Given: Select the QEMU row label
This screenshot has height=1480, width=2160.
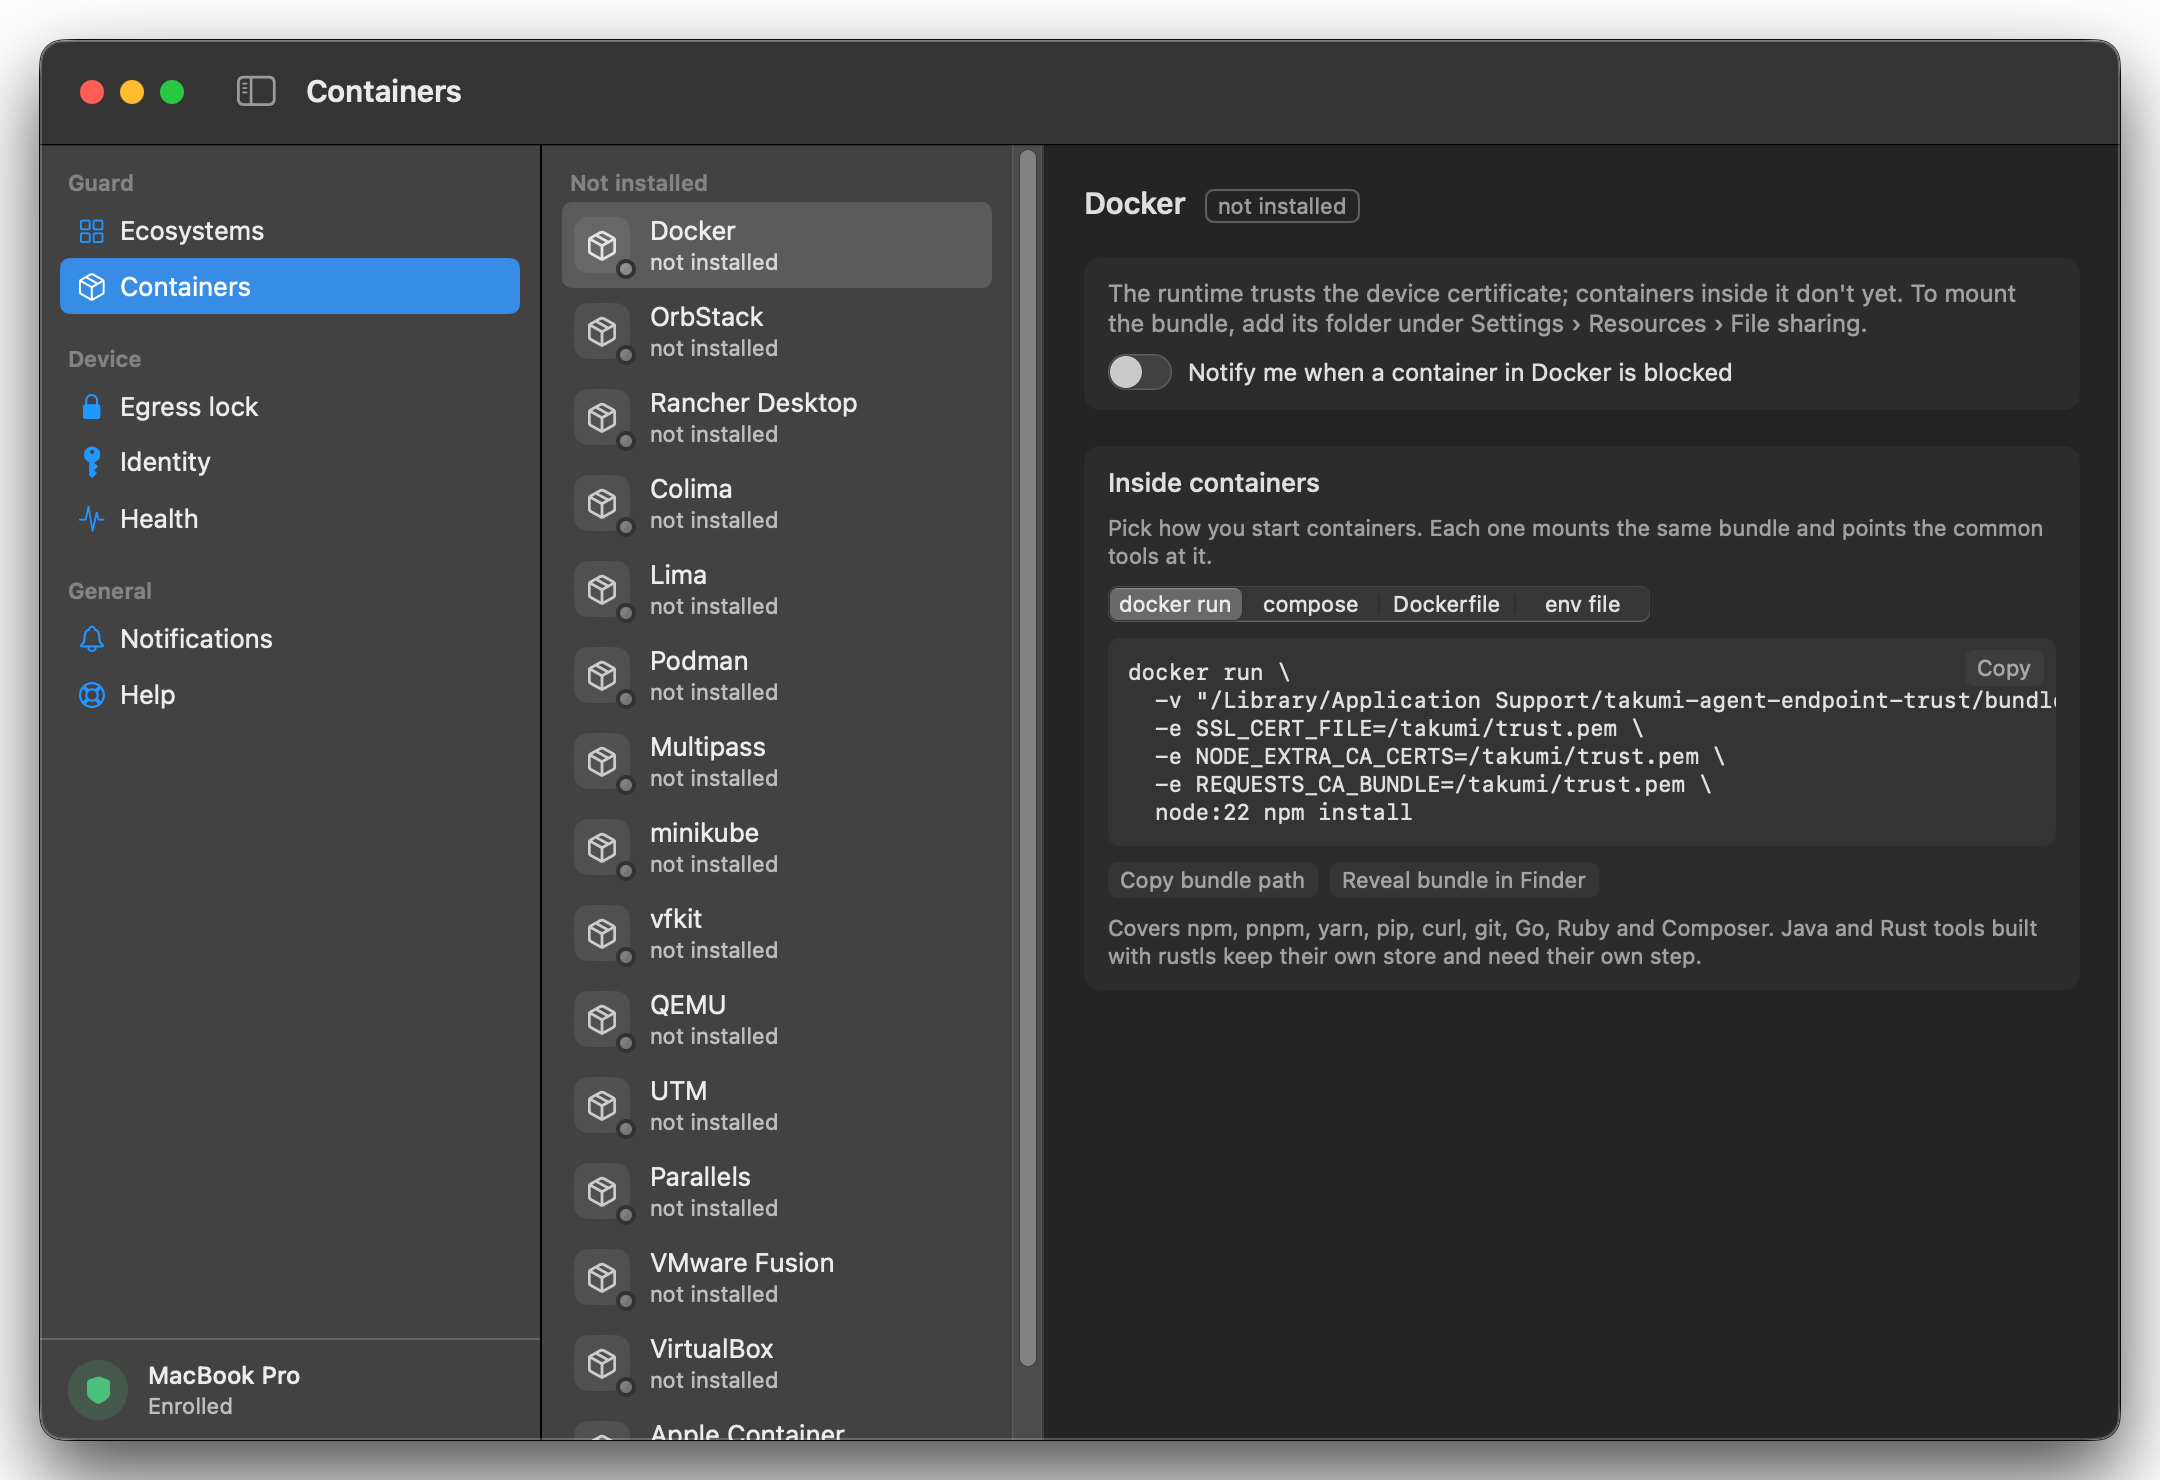Looking at the screenshot, I should point(688,1005).
